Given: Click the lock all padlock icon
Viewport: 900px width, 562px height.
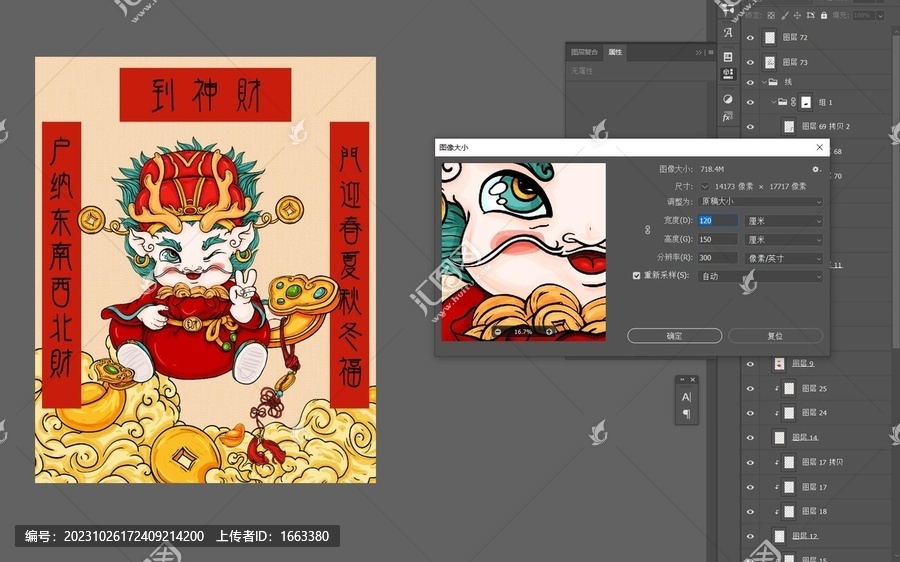Looking at the screenshot, I should pos(824,15).
